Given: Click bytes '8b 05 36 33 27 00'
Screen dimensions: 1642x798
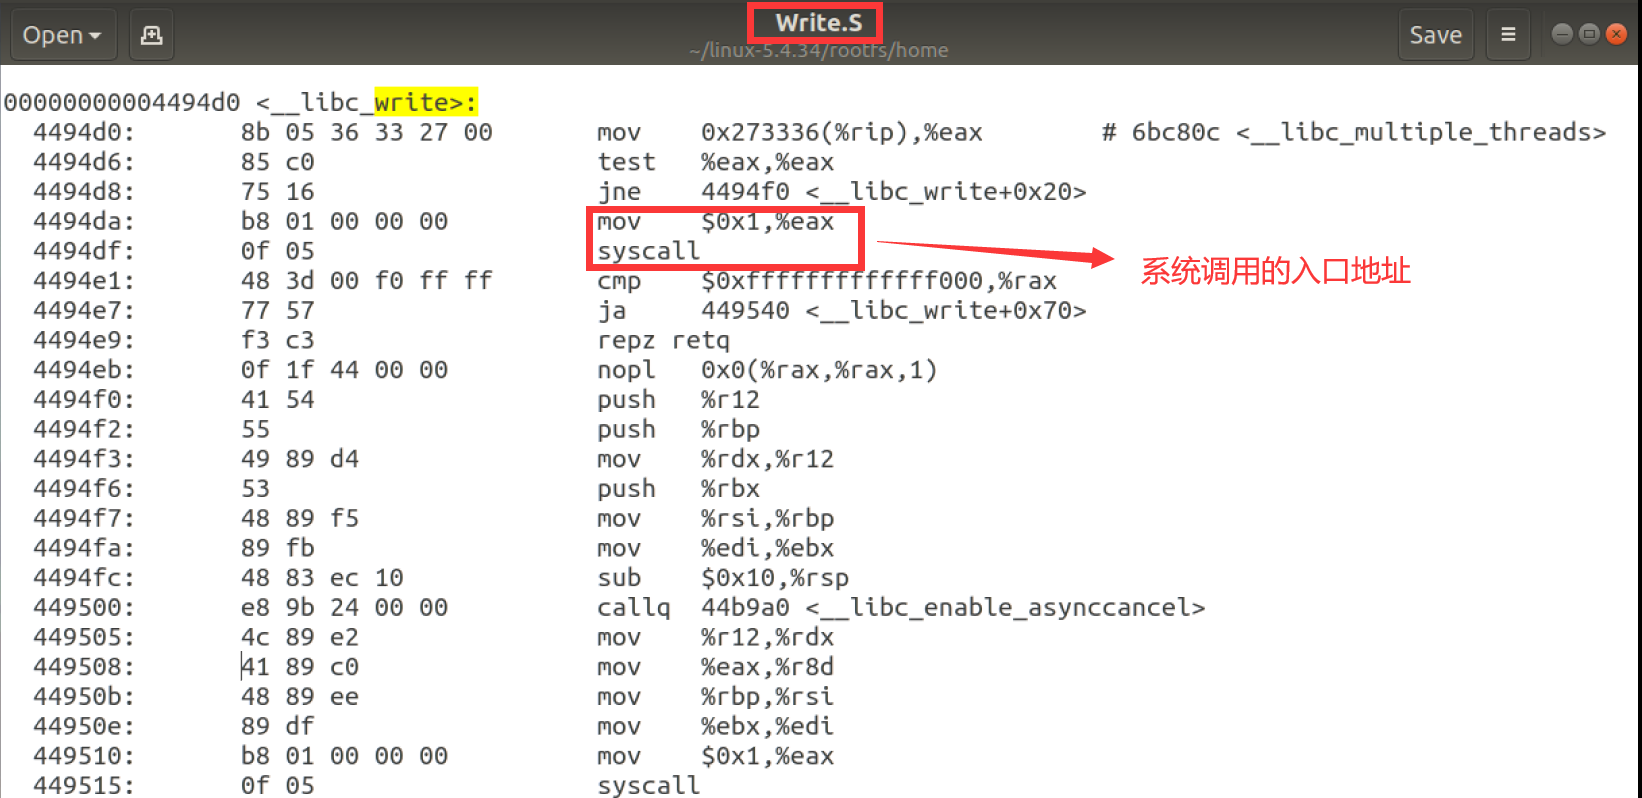Looking at the screenshot, I should pyautogui.click(x=366, y=132).
